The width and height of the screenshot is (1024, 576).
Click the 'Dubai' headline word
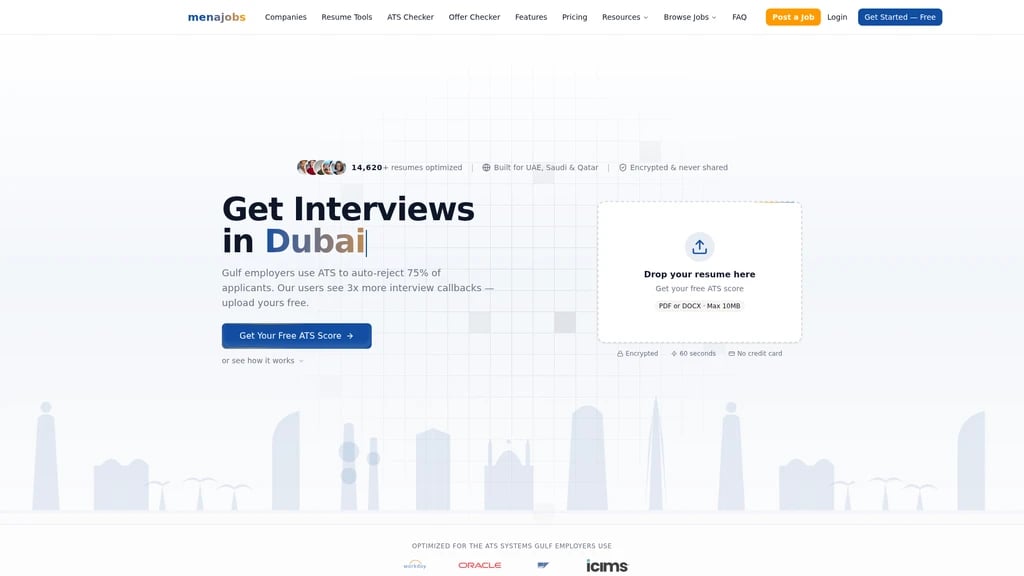coord(315,241)
